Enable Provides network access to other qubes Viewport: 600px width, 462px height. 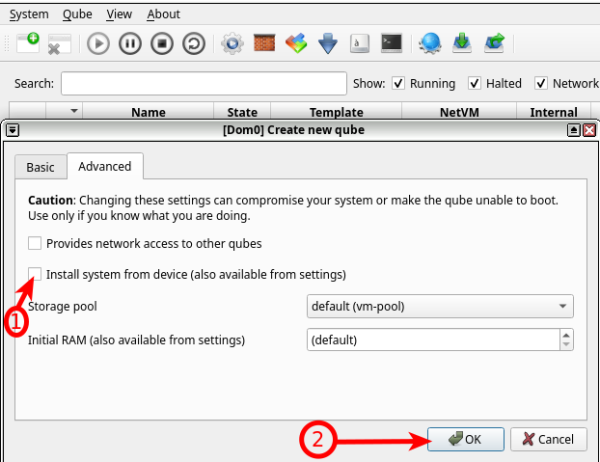(x=35, y=243)
